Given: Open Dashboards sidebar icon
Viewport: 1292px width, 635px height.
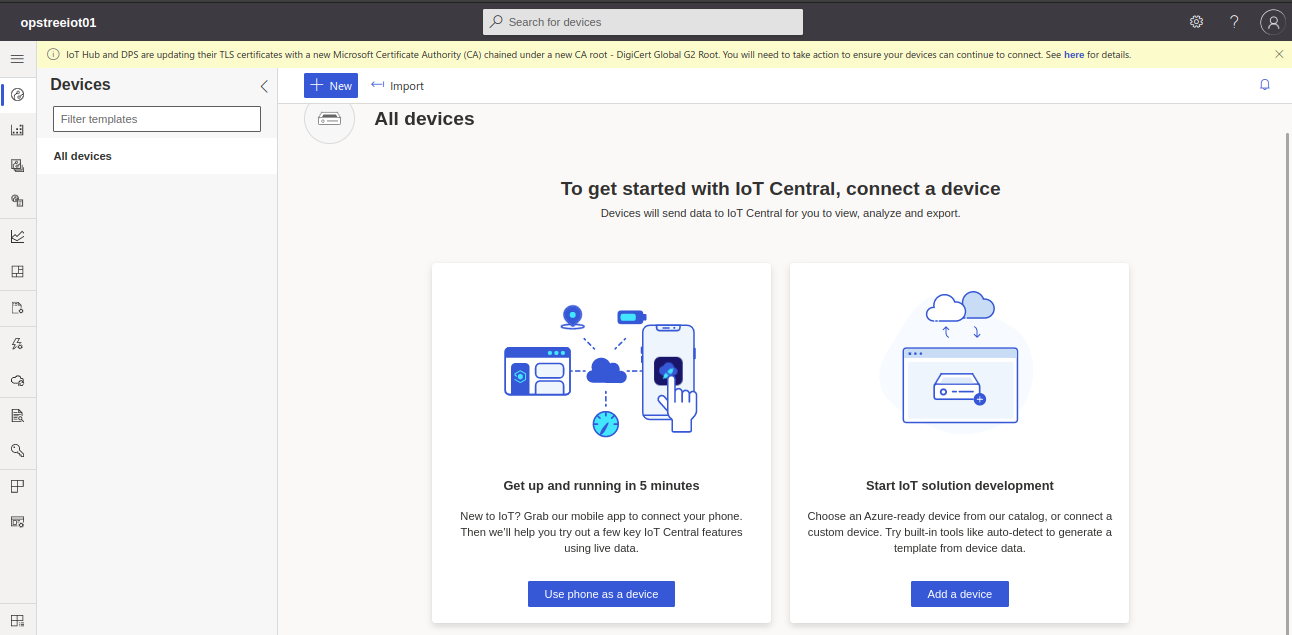Looking at the screenshot, I should coord(17,272).
